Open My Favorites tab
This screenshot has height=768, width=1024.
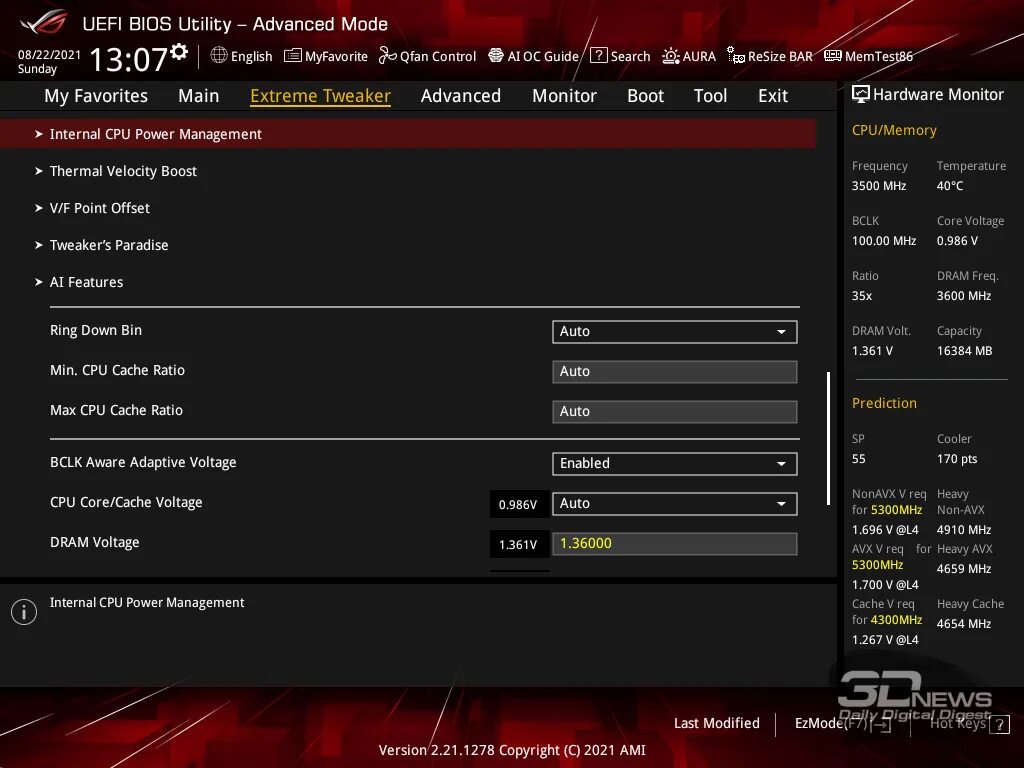tap(96, 96)
